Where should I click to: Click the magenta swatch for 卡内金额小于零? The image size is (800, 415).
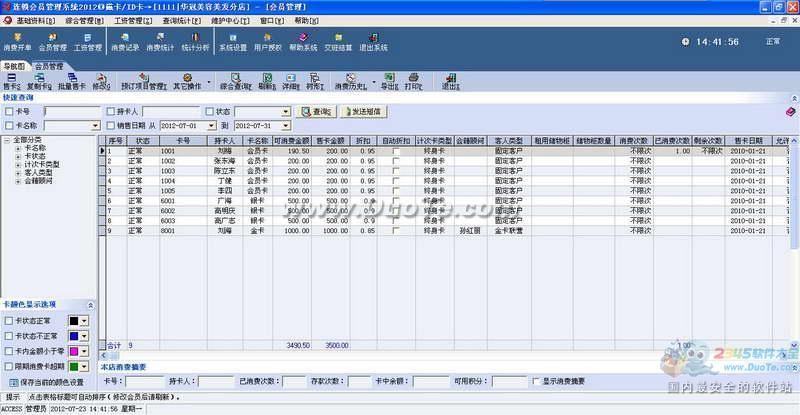[x=74, y=352]
